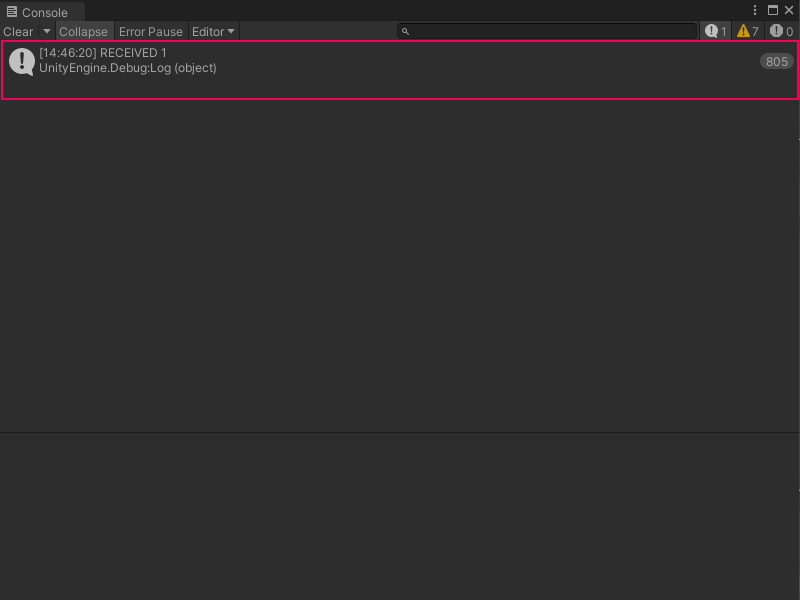Screen dimensions: 800x600
Task: Click the search magnifier icon
Action: (404, 31)
